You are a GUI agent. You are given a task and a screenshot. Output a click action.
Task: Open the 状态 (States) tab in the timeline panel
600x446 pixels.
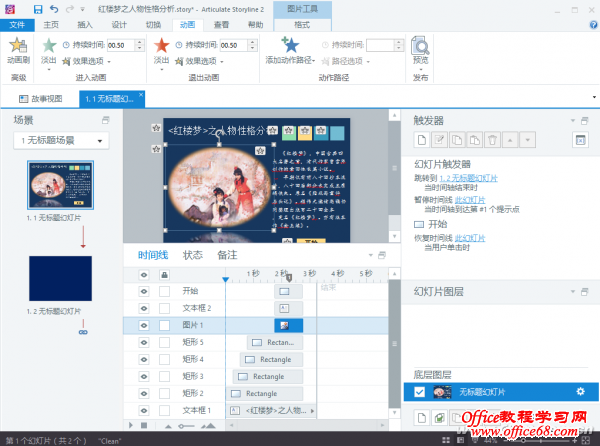(x=193, y=255)
